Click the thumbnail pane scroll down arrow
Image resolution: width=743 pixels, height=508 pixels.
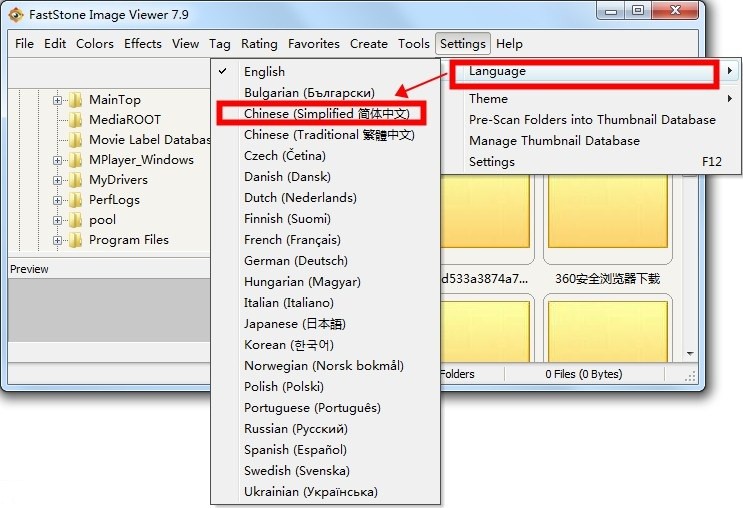tap(690, 354)
